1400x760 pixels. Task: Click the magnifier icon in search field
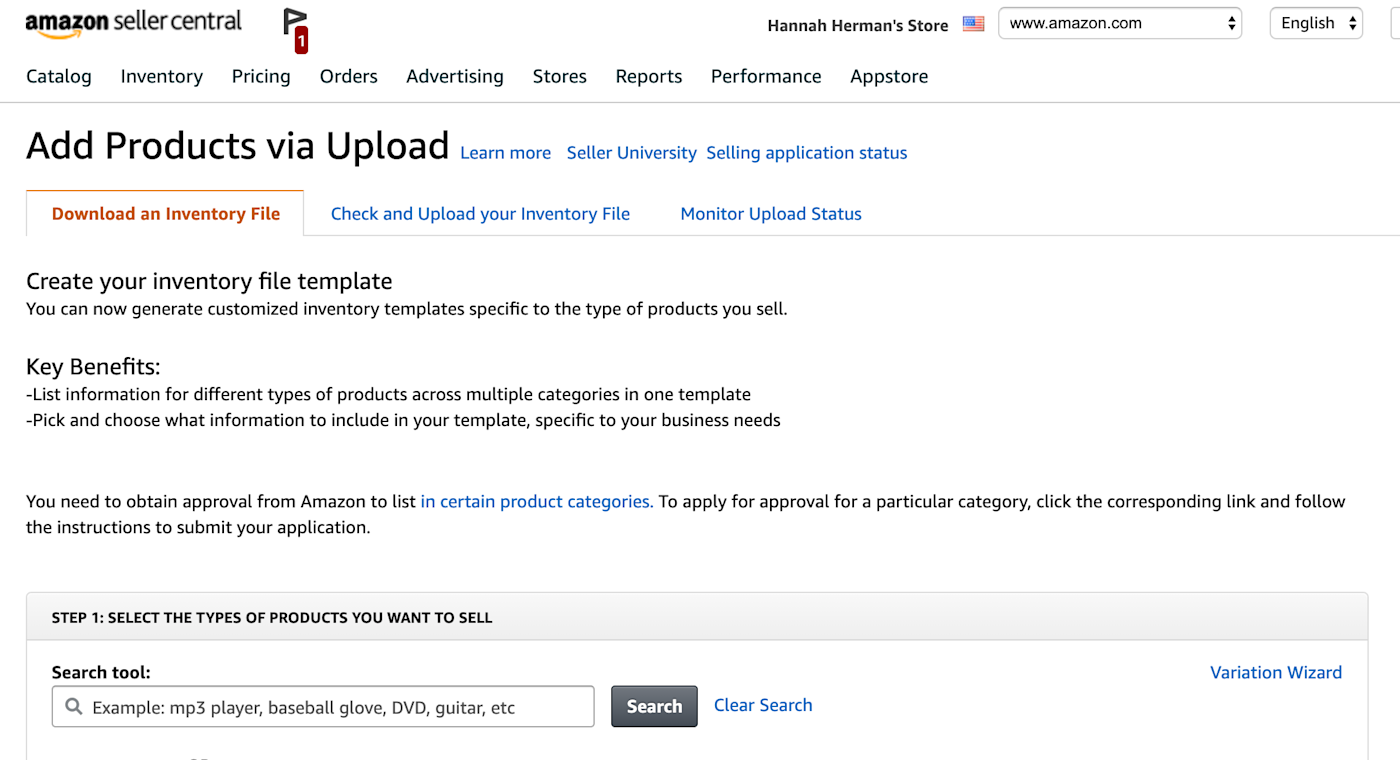click(73, 707)
